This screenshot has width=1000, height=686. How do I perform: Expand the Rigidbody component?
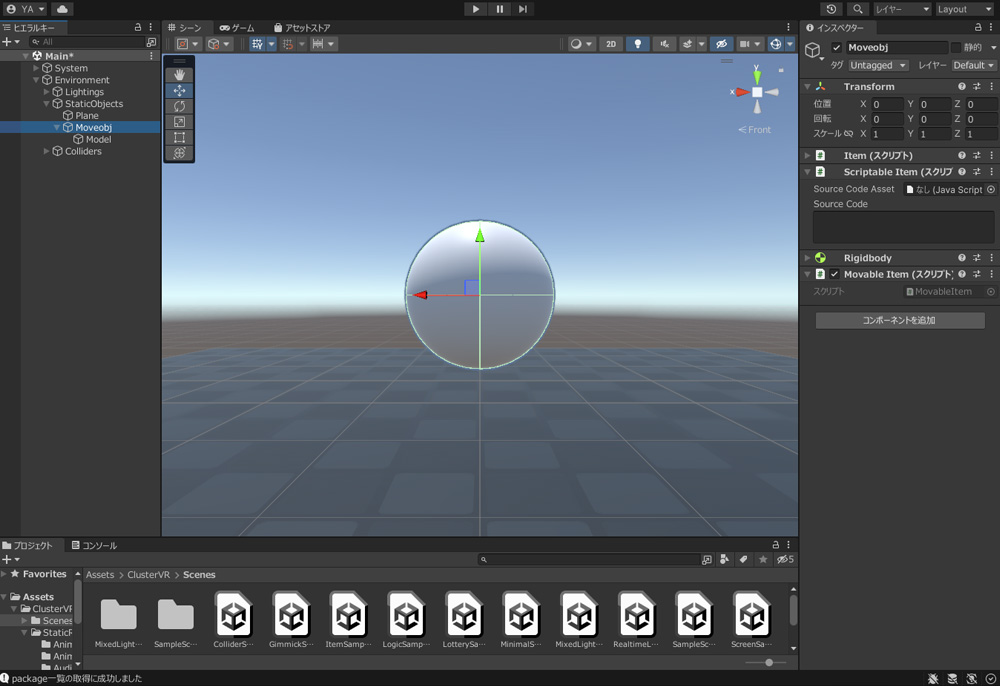[x=808, y=258]
